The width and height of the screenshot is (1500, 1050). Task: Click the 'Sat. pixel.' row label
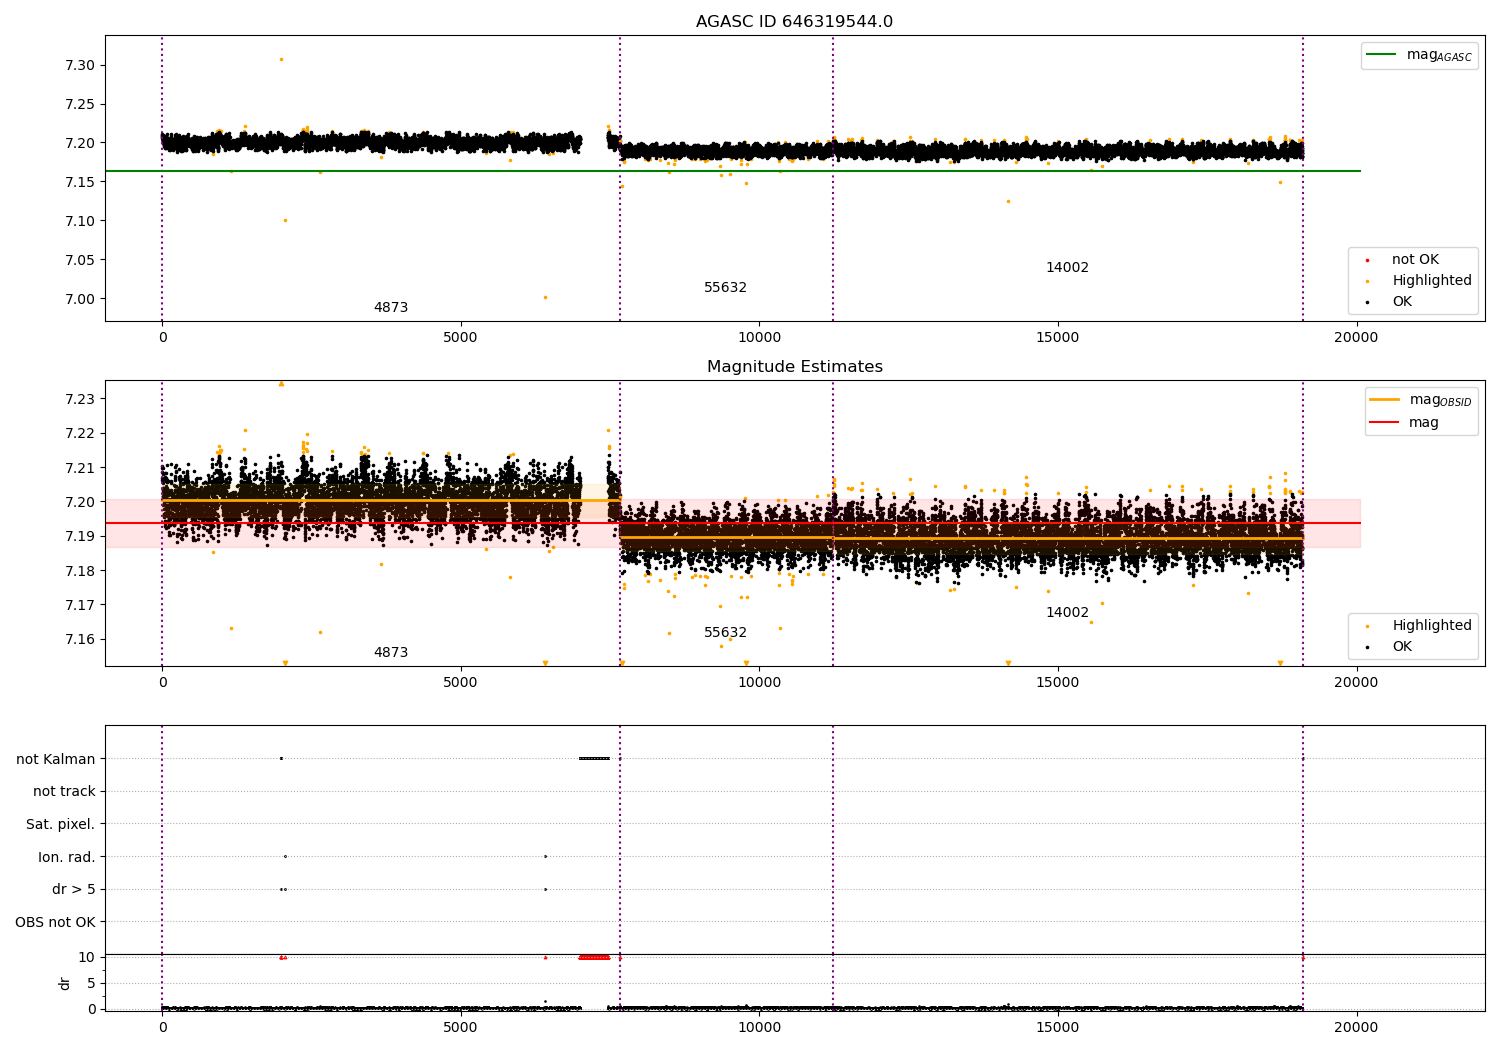[60, 824]
